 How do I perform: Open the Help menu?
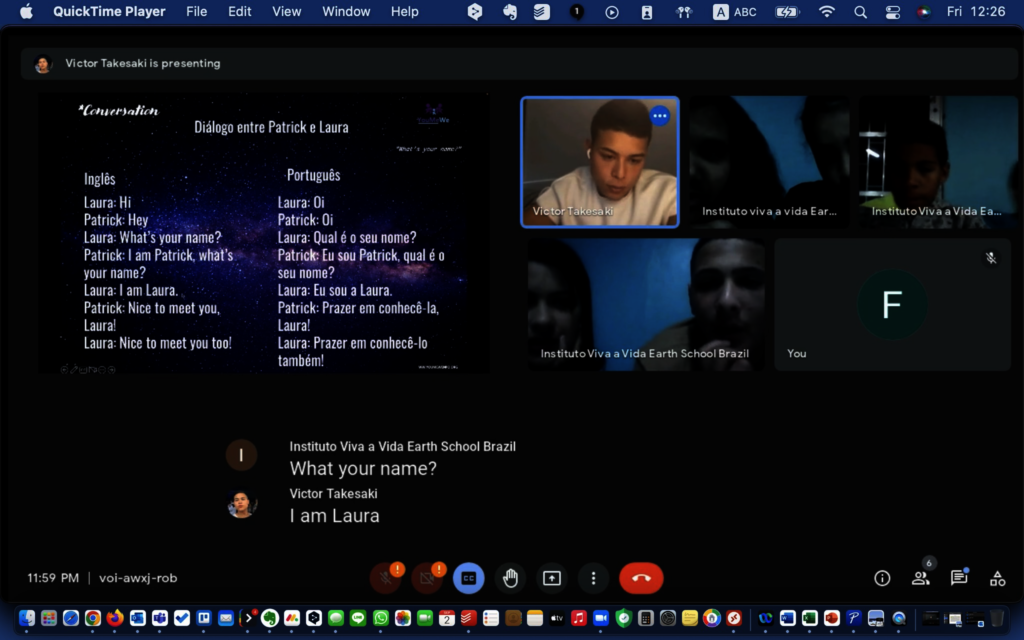click(404, 12)
